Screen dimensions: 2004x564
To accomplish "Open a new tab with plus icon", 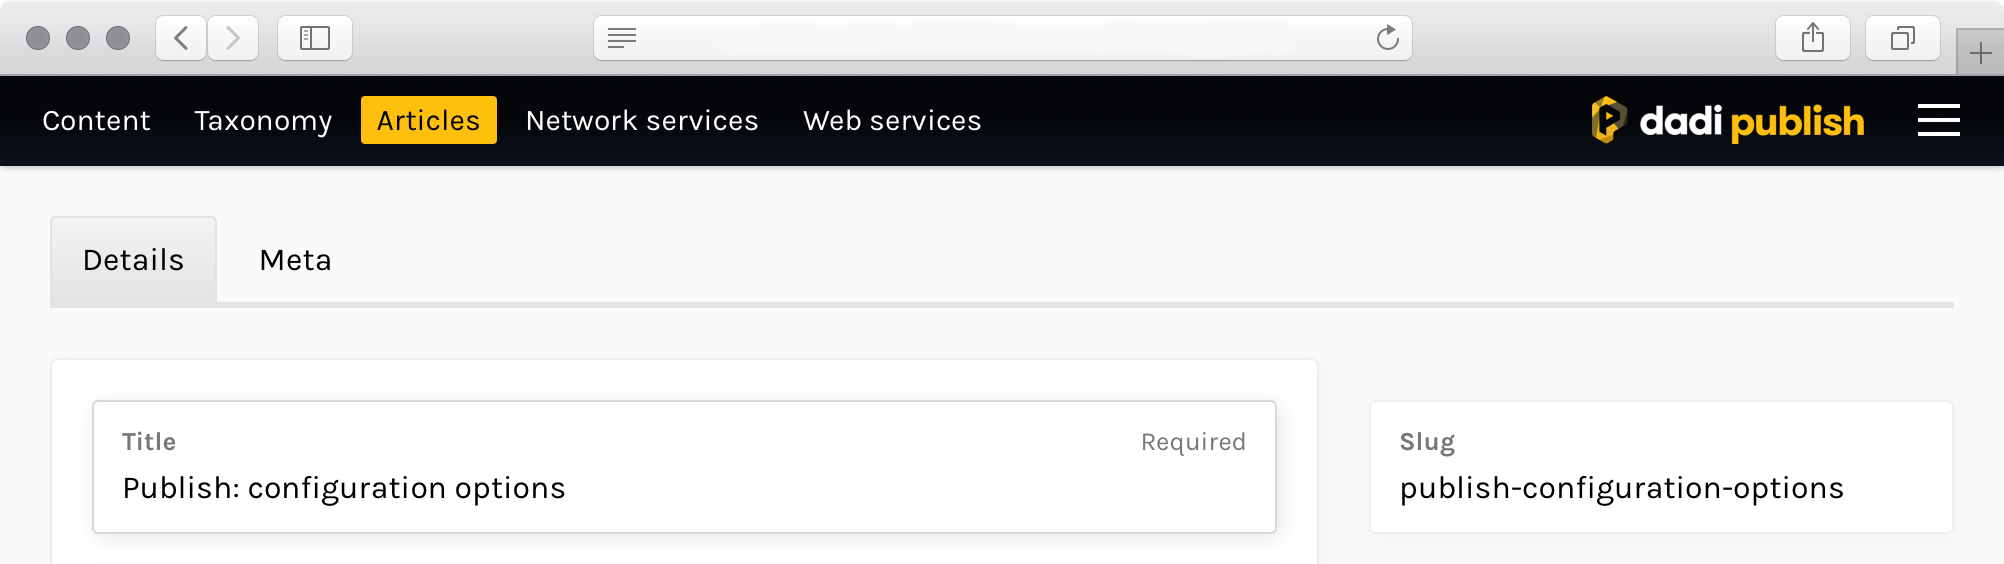I will click(x=1980, y=53).
